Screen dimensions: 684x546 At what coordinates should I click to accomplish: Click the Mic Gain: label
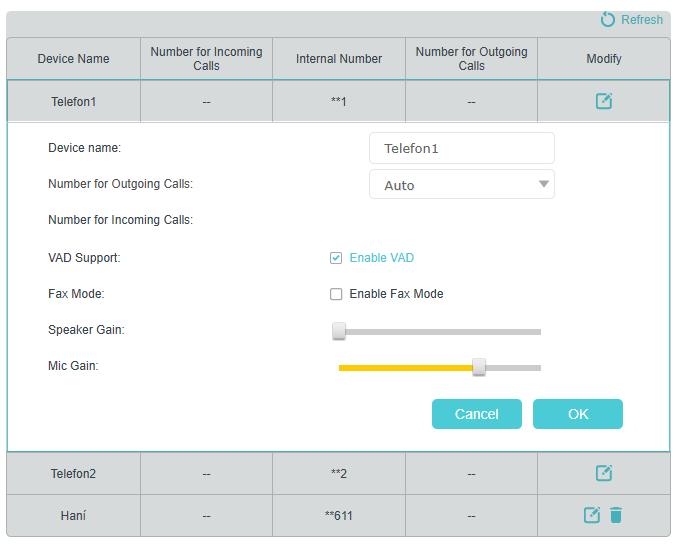point(73,365)
